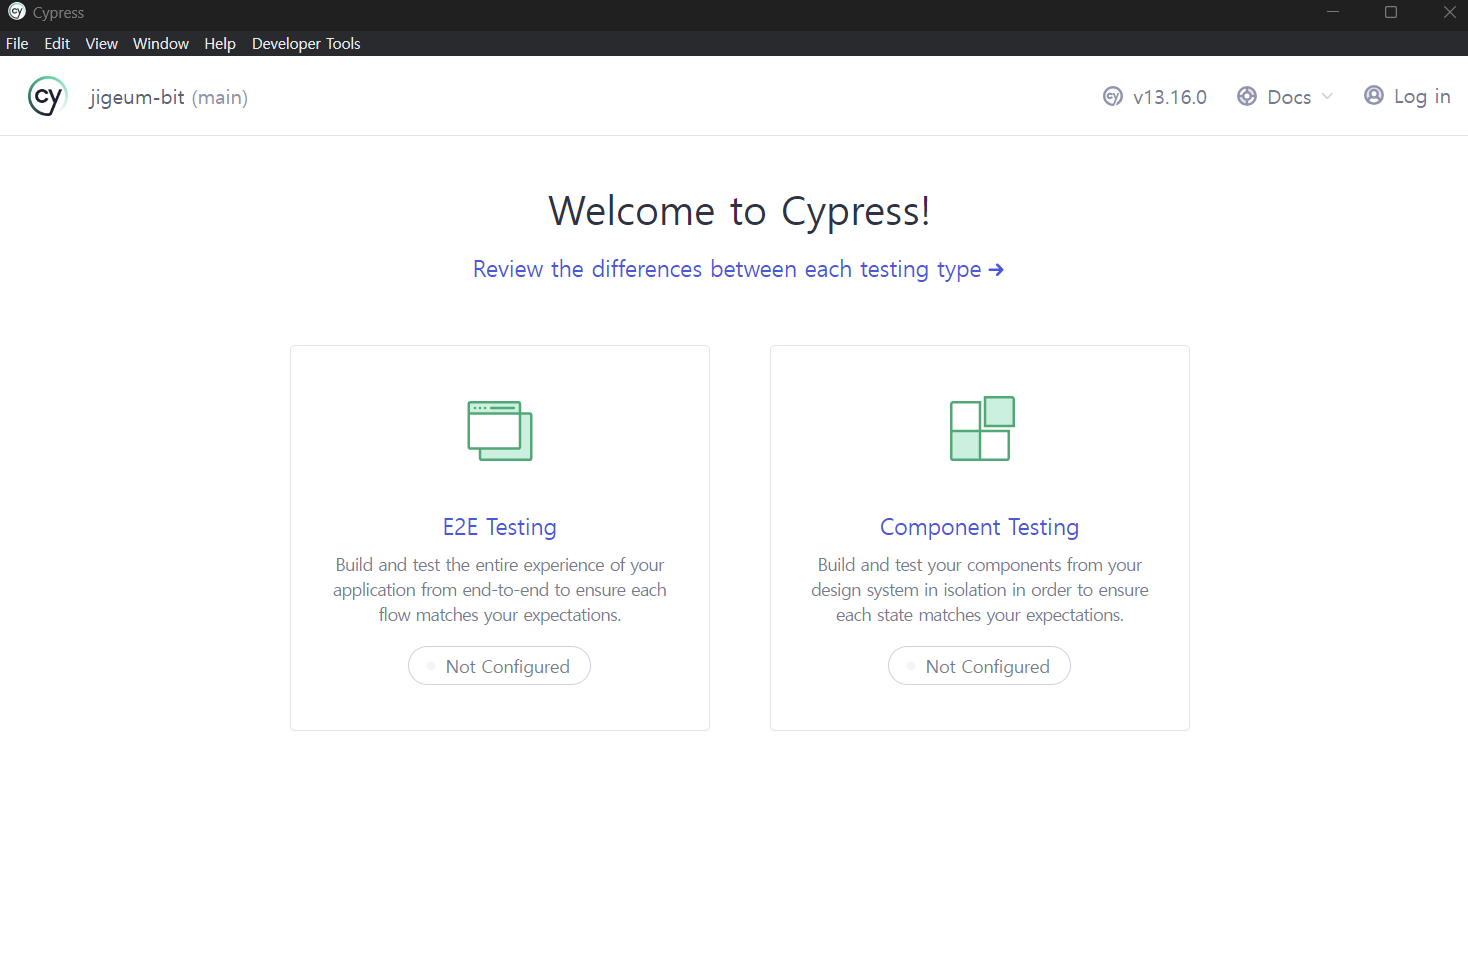Viewport: 1468px width, 967px height.
Task: Click the Docs lifebuoy icon
Action: [1247, 96]
